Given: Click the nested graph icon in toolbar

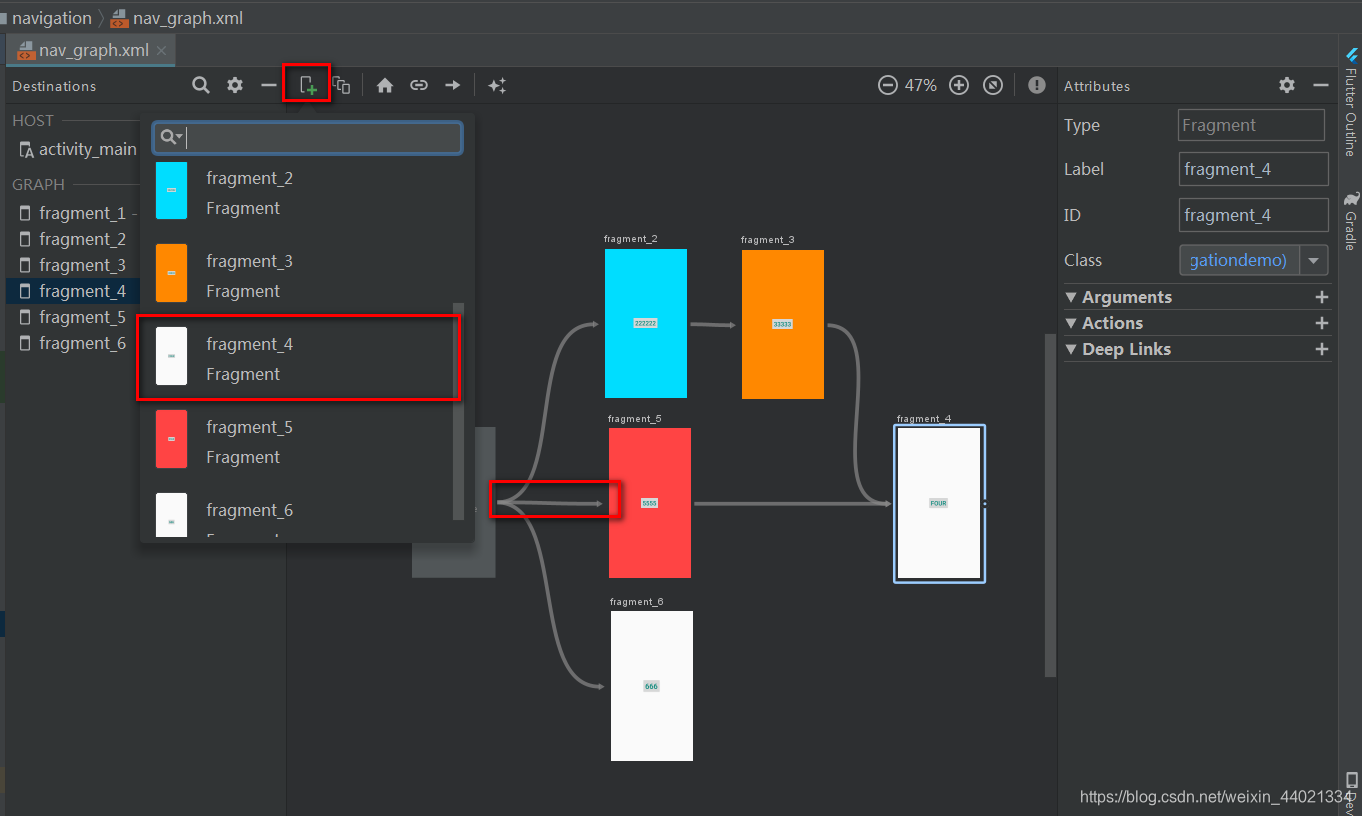Looking at the screenshot, I should [x=342, y=85].
